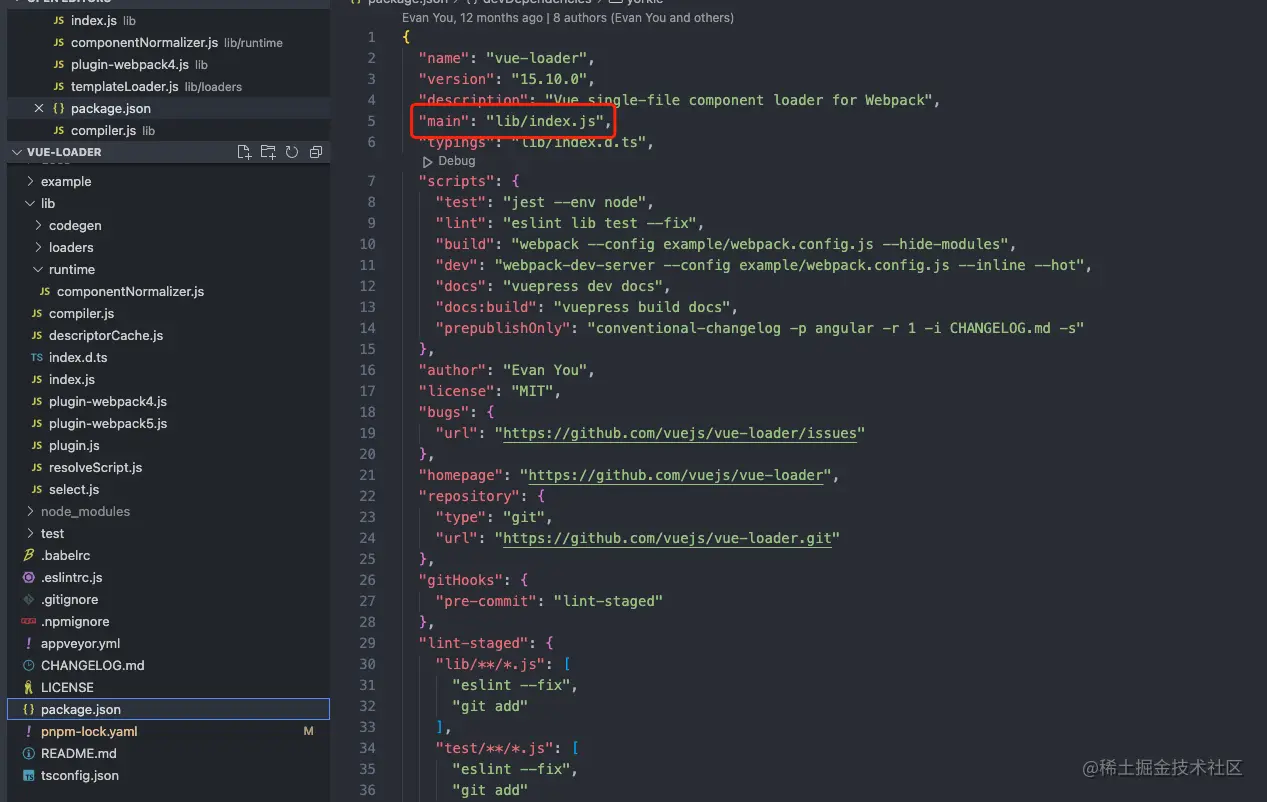Open select.js file
This screenshot has width=1267, height=802.
(168, 489)
